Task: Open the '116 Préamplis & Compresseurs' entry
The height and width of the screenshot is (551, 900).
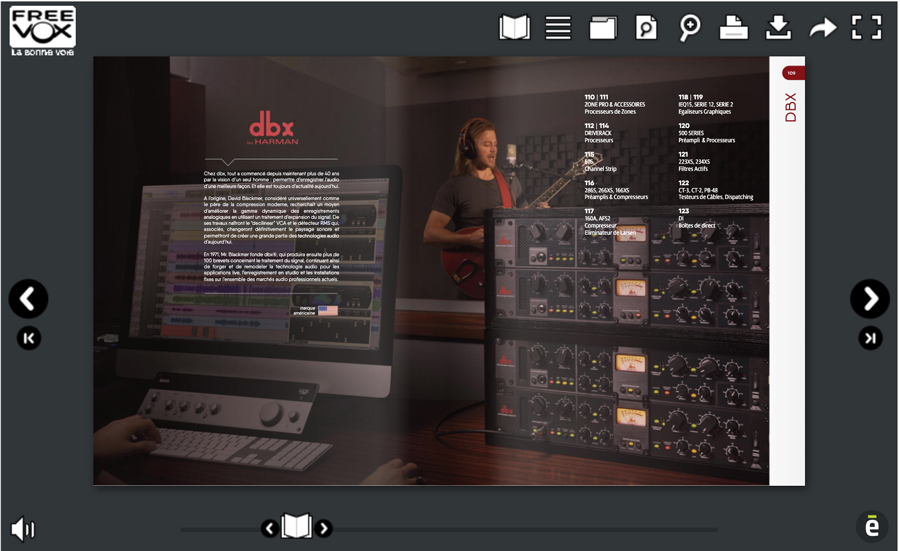Action: [616, 190]
